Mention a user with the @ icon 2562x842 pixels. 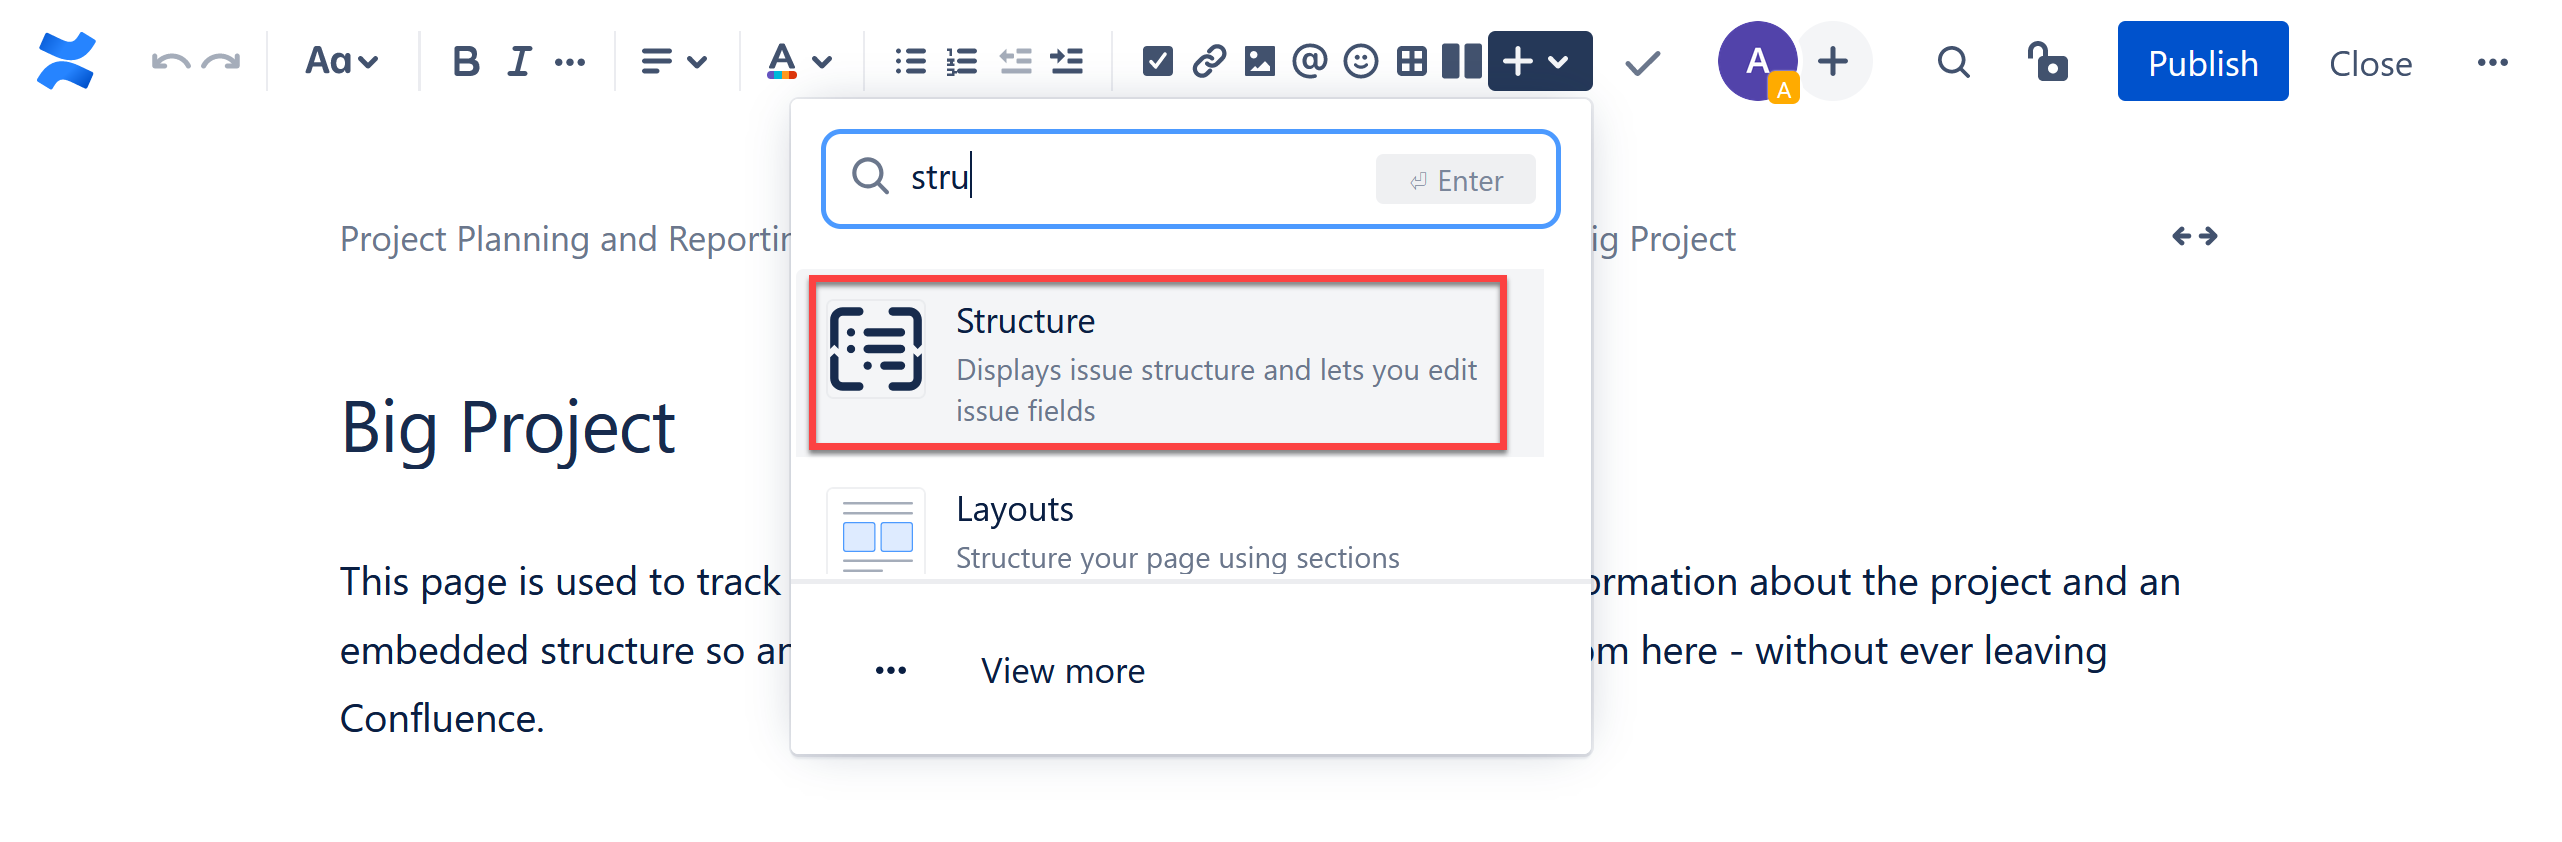pos(1309,62)
